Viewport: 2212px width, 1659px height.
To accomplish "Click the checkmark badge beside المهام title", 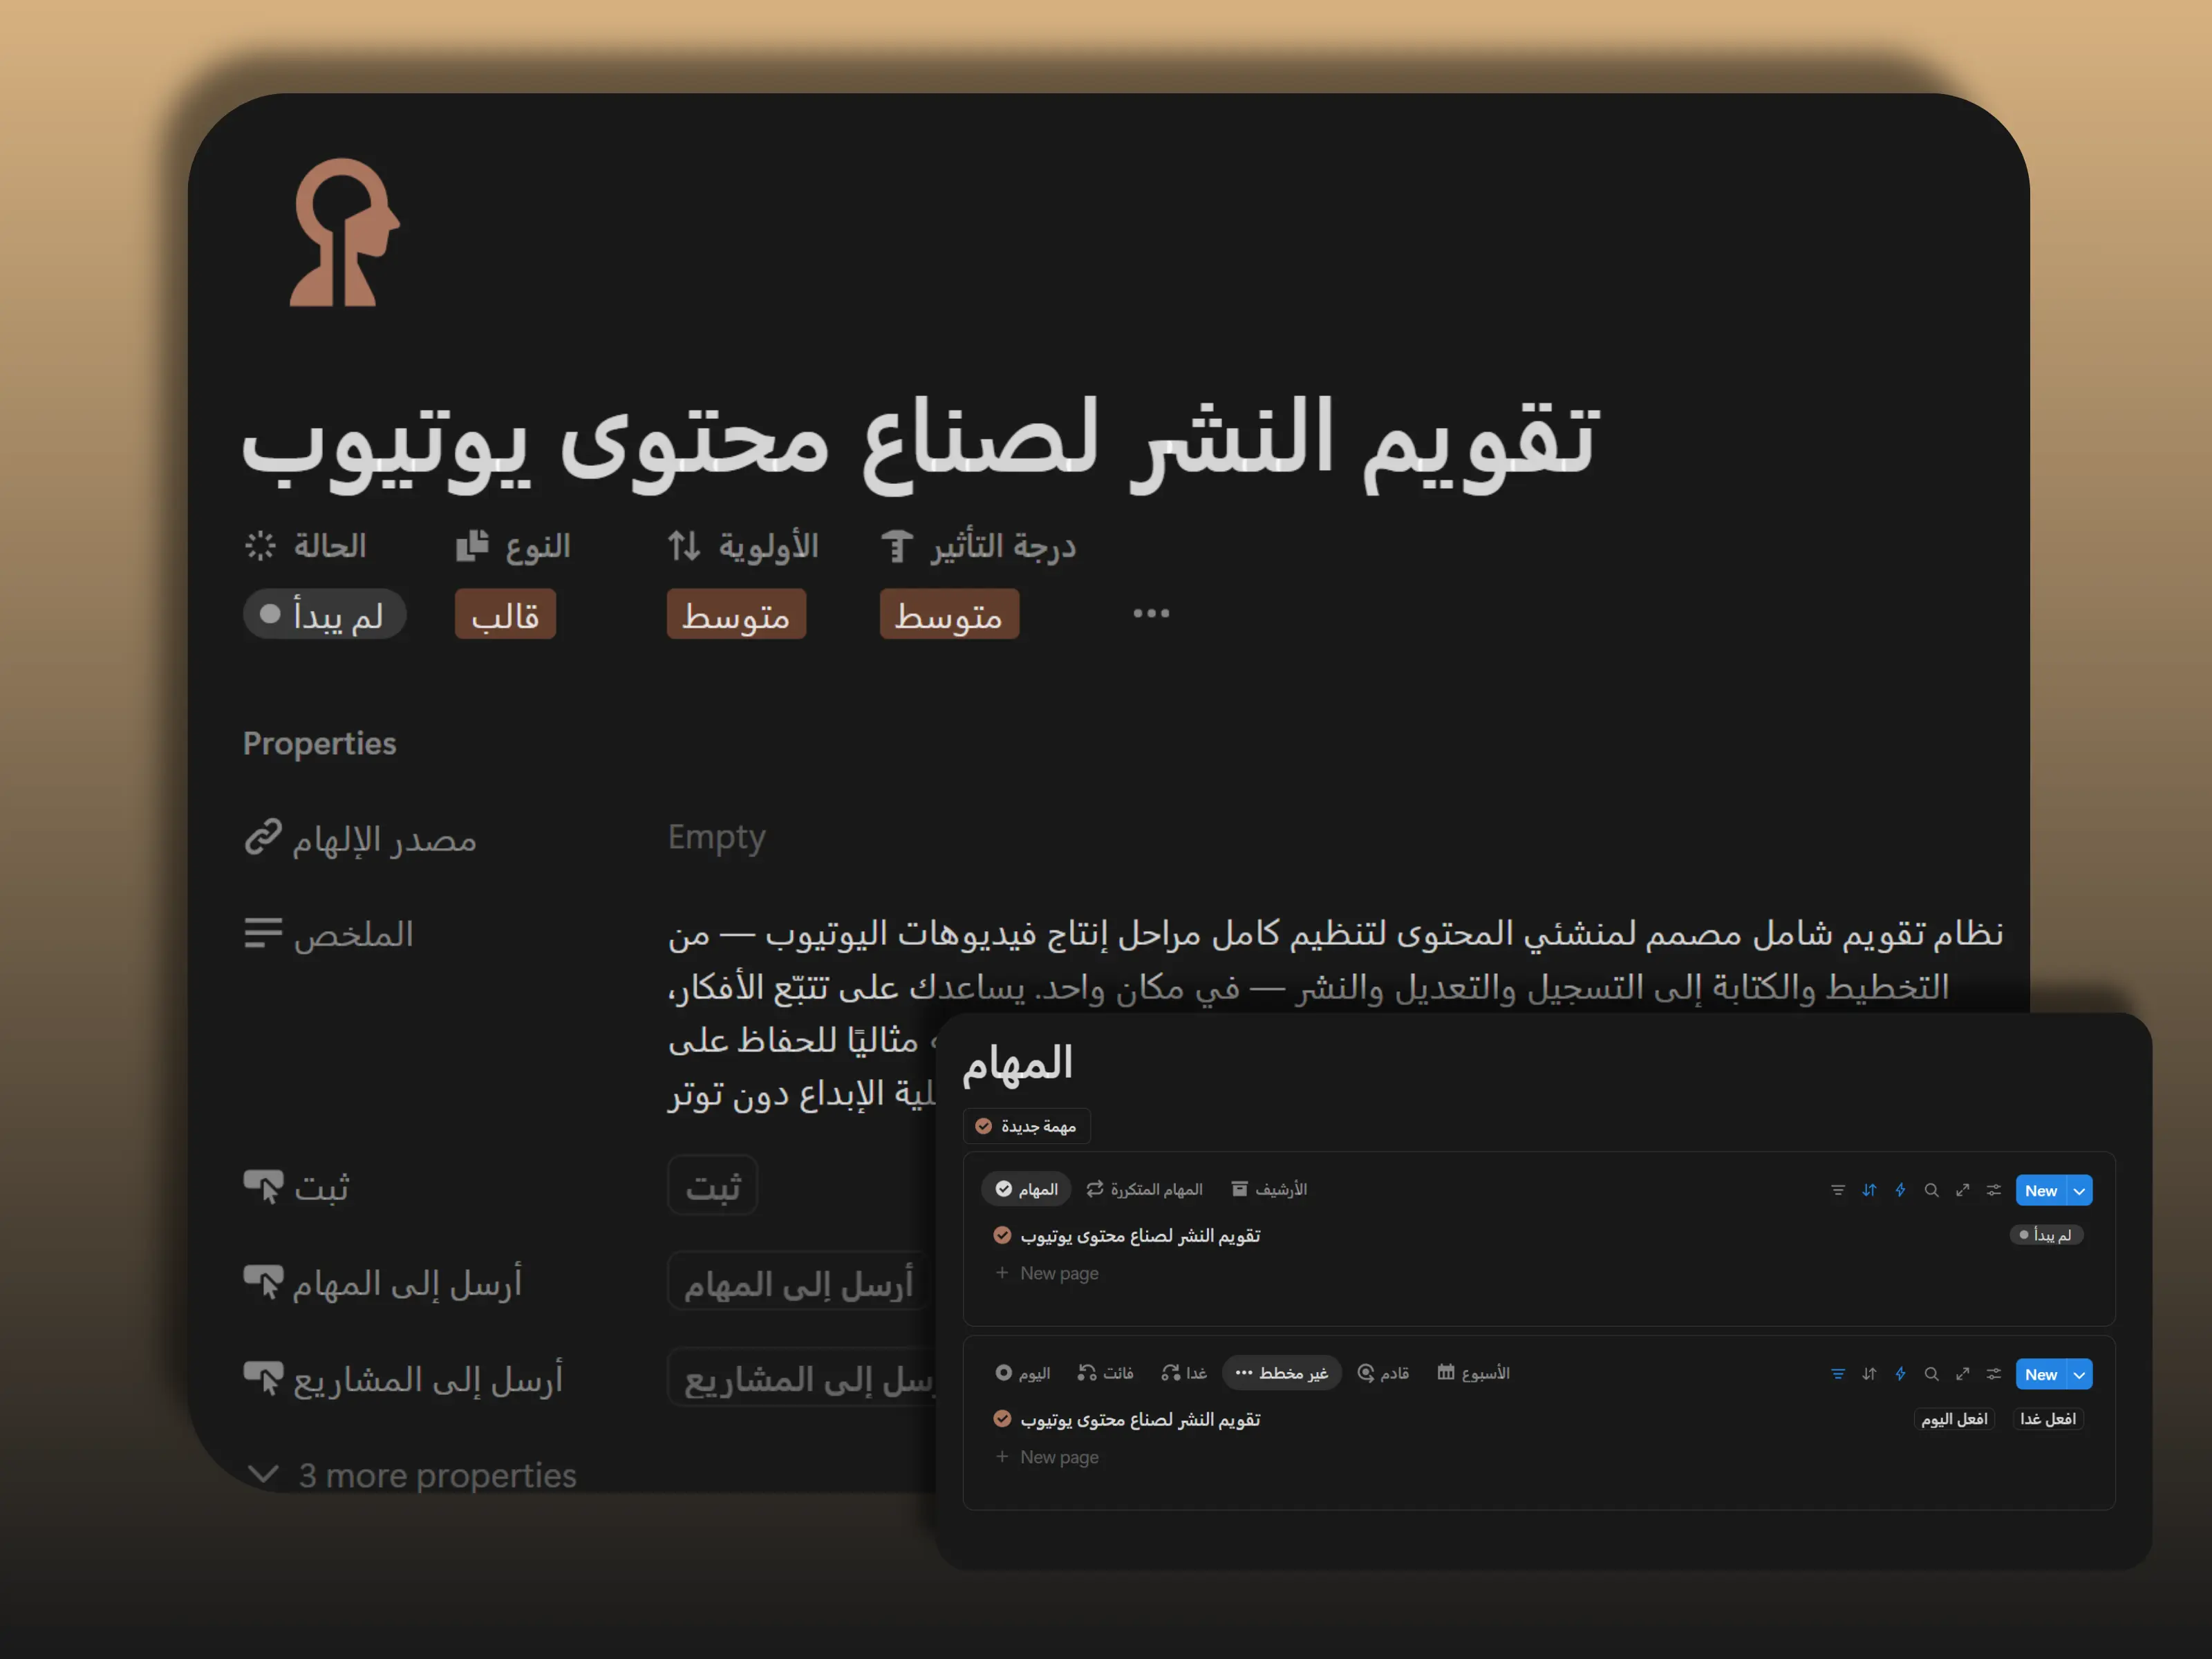I will (x=1004, y=1189).
